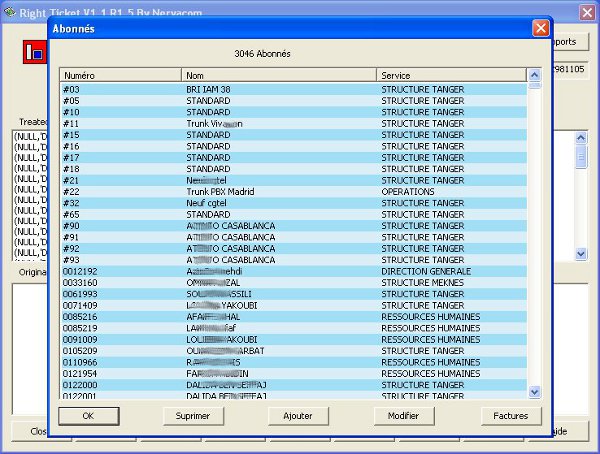Sort list by the Nom column header
The height and width of the screenshot is (454, 600).
pyautogui.click(x=278, y=75)
